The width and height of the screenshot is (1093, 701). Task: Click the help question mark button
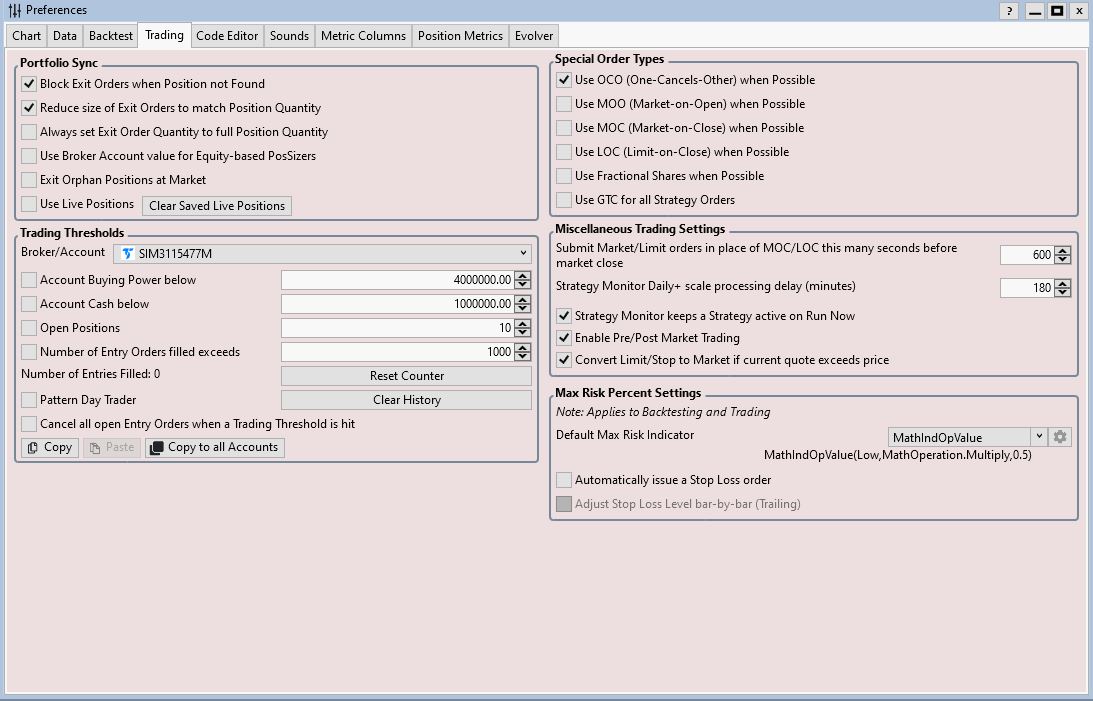[x=1009, y=11]
